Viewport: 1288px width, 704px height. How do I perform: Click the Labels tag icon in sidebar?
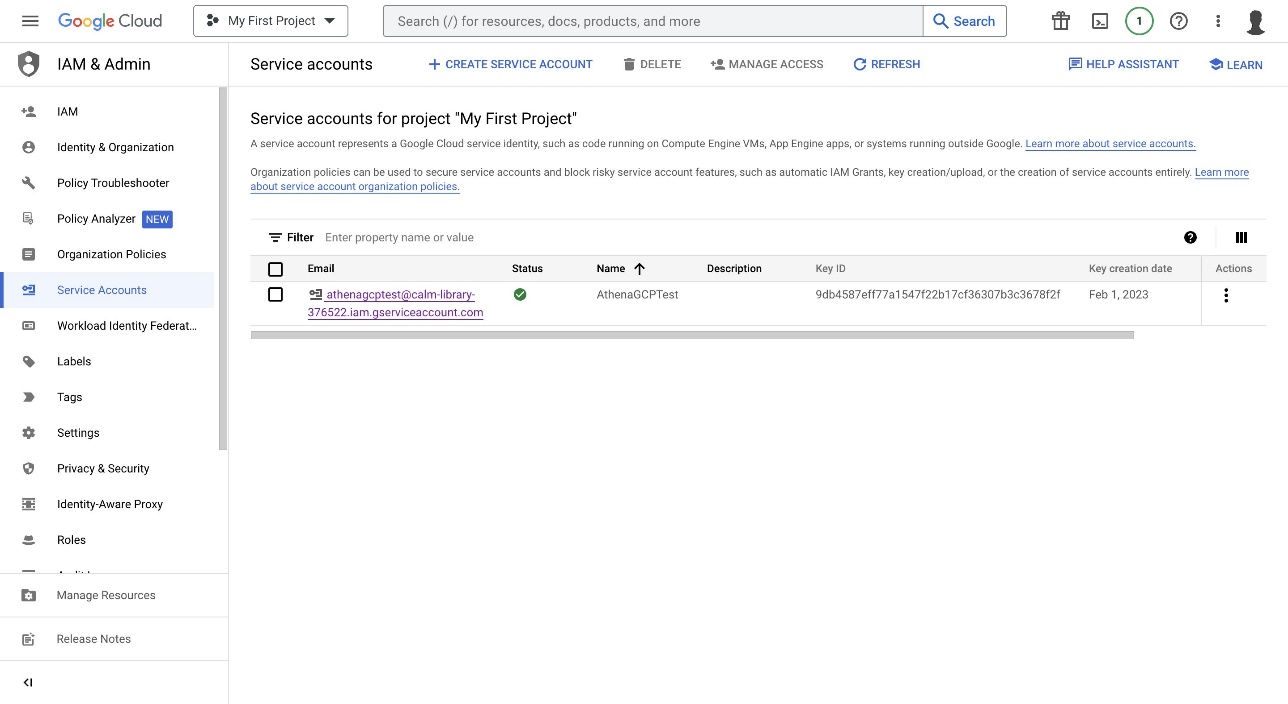point(29,362)
